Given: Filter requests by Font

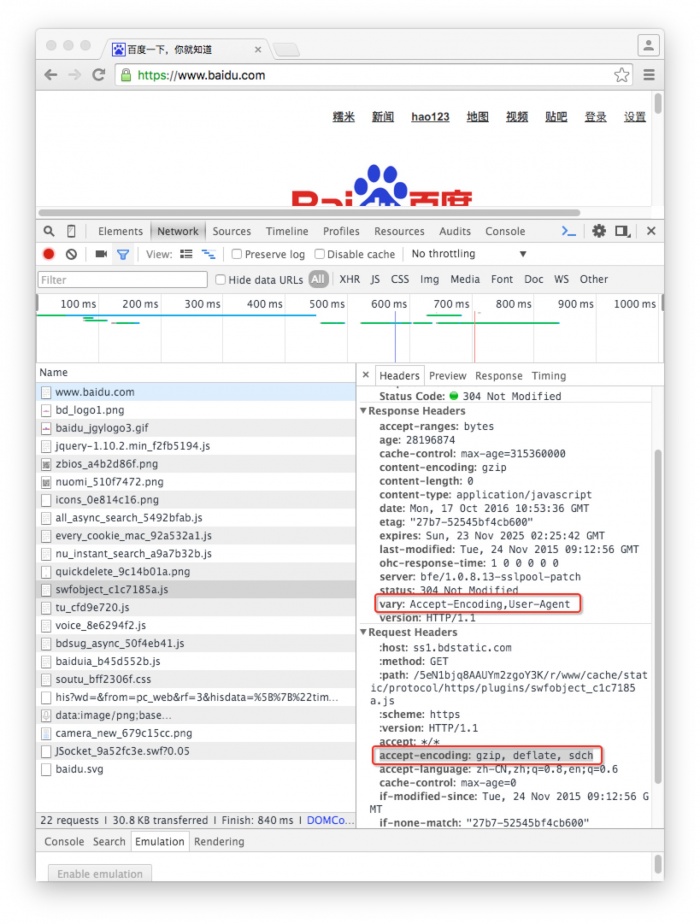Looking at the screenshot, I should point(502,279).
